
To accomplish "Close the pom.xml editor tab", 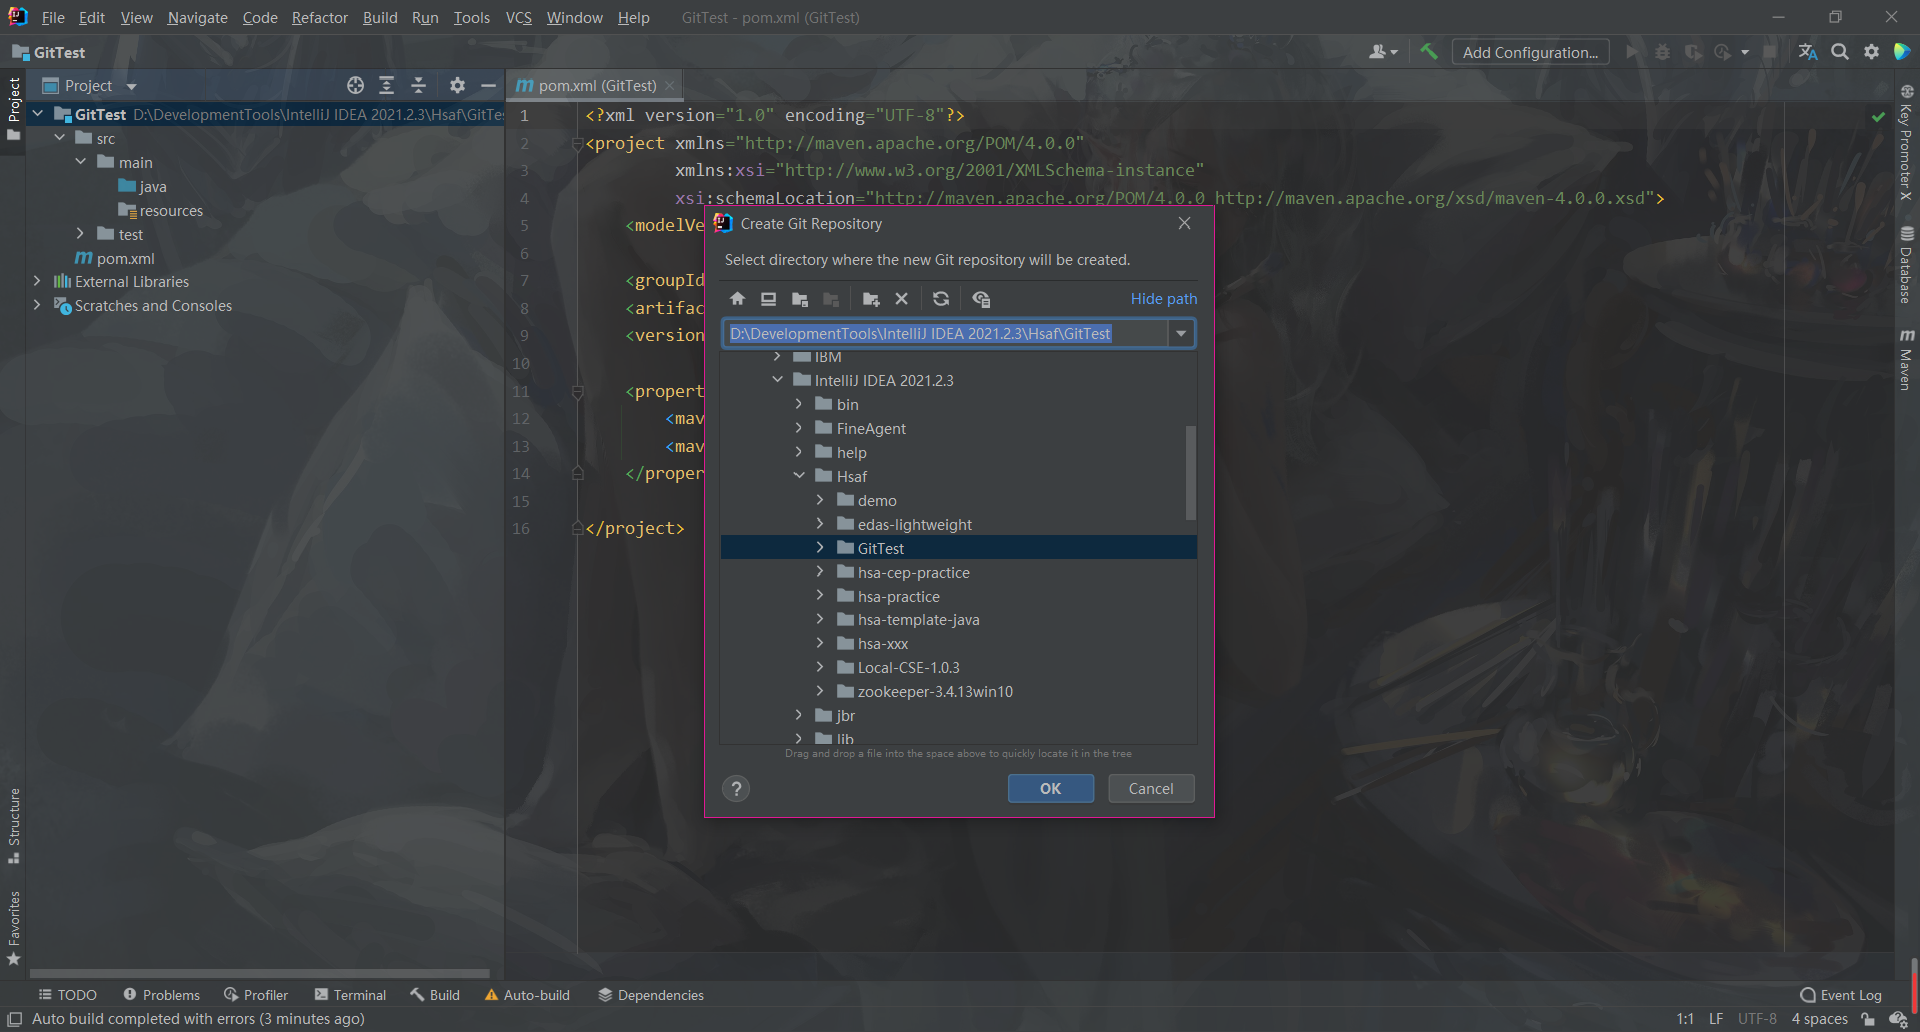I will pyautogui.click(x=670, y=86).
